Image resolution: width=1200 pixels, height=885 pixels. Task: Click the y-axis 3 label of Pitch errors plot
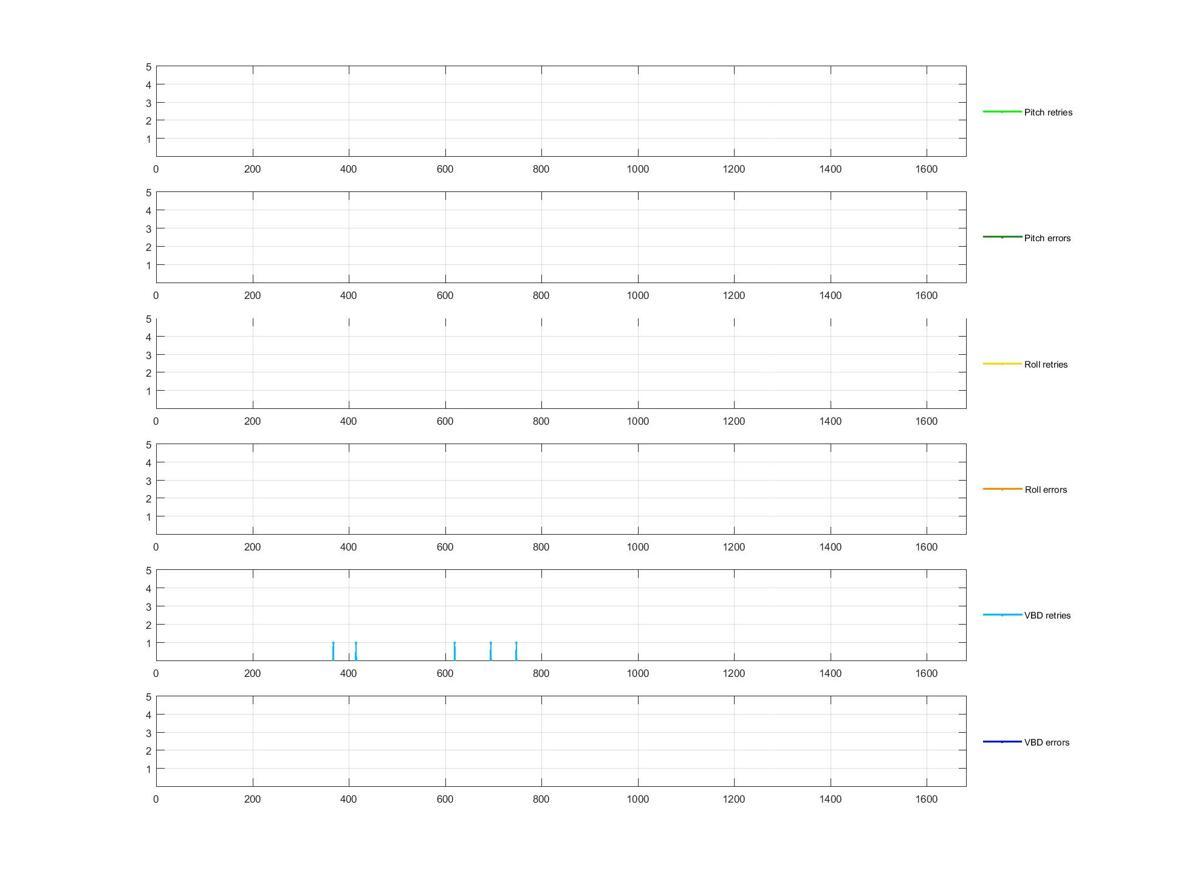pyautogui.click(x=148, y=229)
